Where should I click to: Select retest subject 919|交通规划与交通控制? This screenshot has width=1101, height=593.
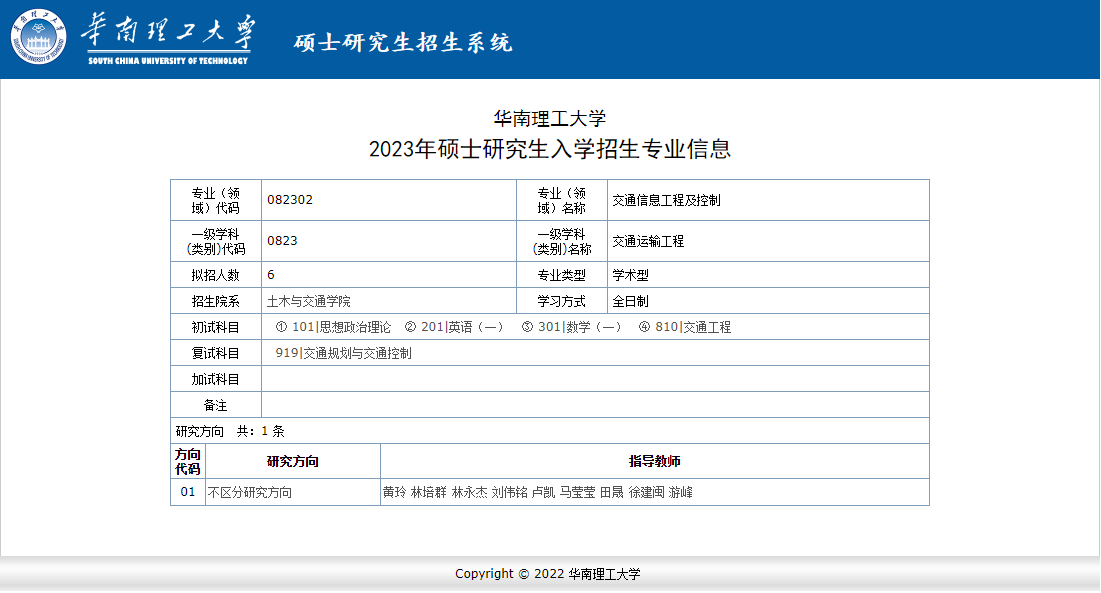click(x=343, y=353)
